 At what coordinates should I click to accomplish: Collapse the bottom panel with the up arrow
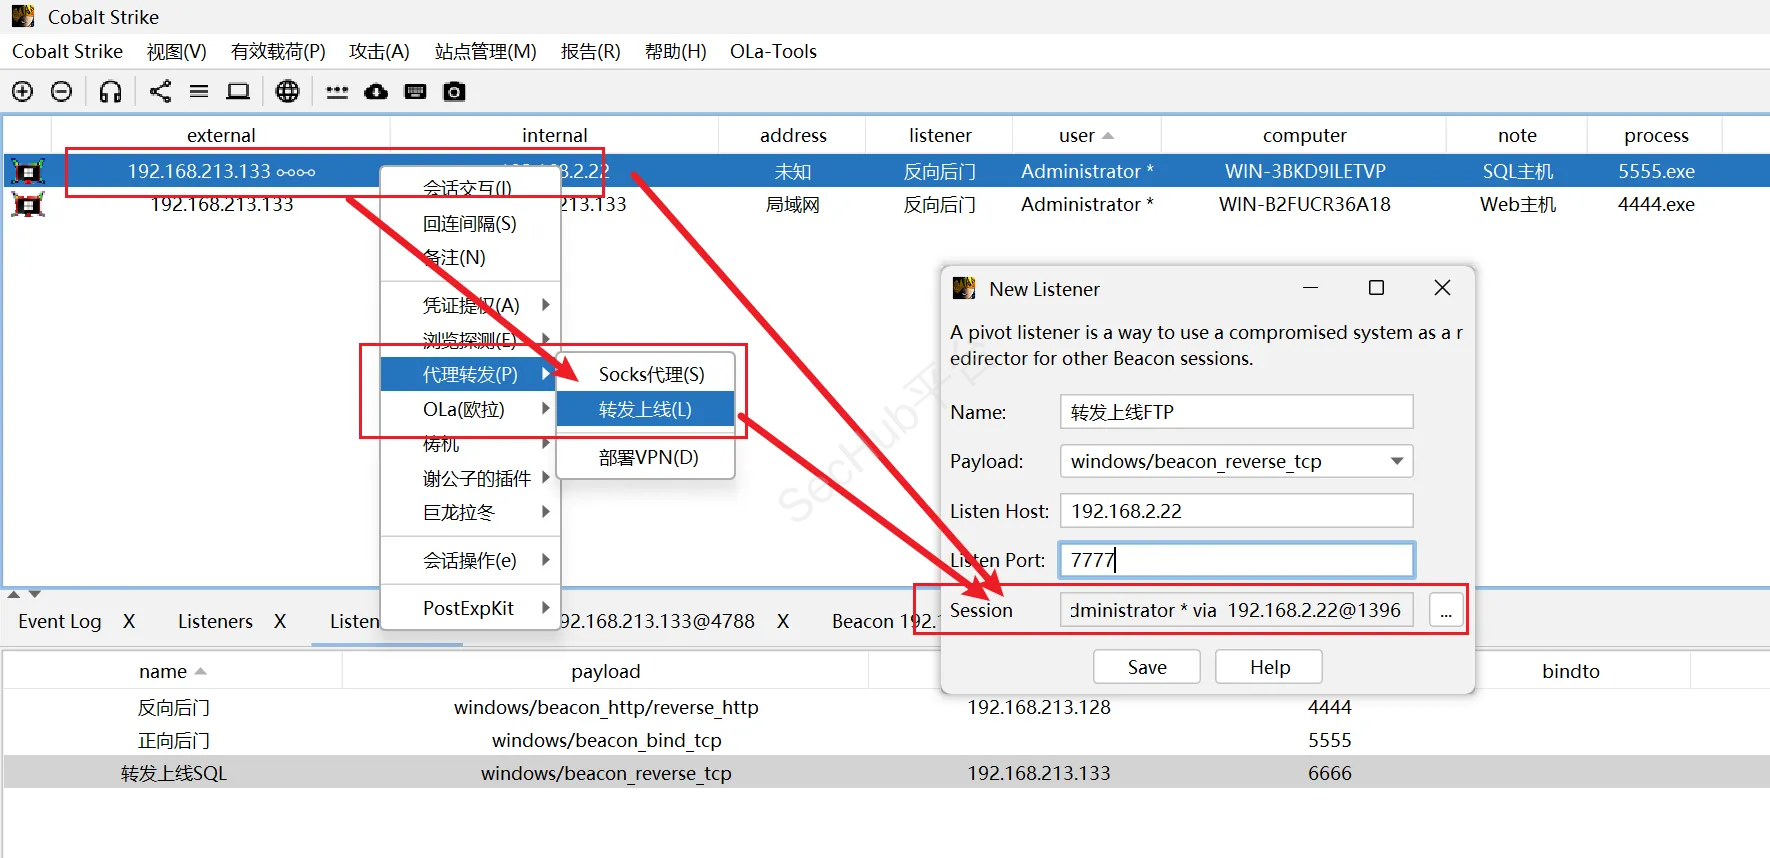click(14, 594)
